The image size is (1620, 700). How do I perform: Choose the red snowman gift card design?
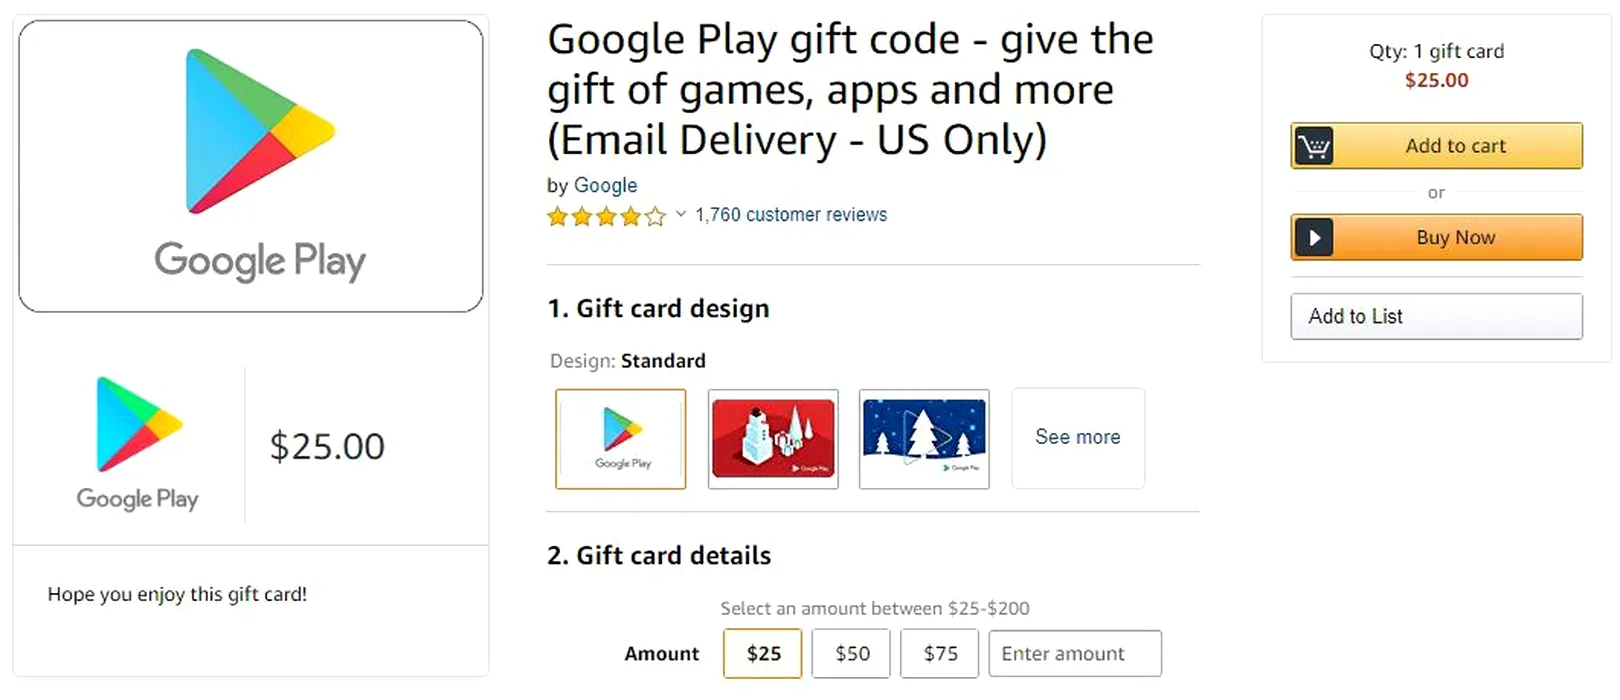click(773, 439)
